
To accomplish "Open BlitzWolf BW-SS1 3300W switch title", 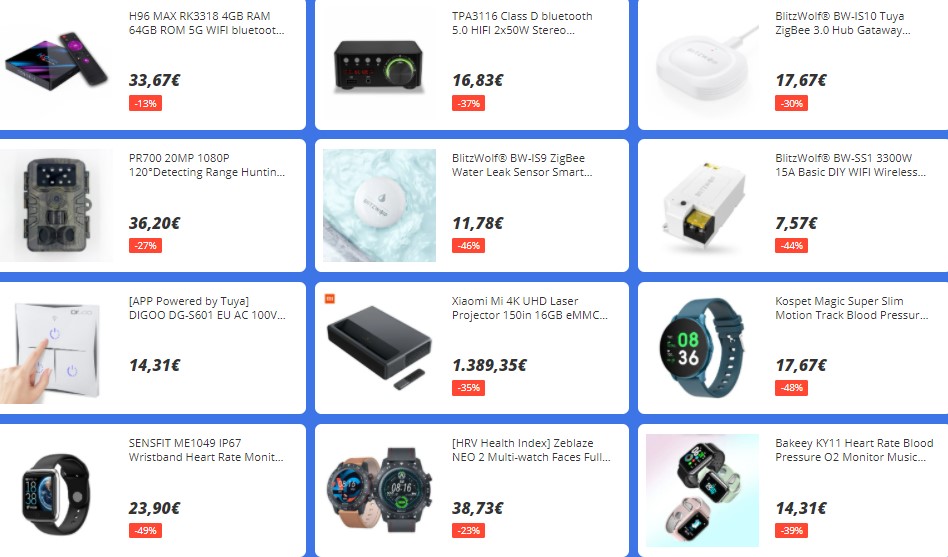I will point(850,165).
